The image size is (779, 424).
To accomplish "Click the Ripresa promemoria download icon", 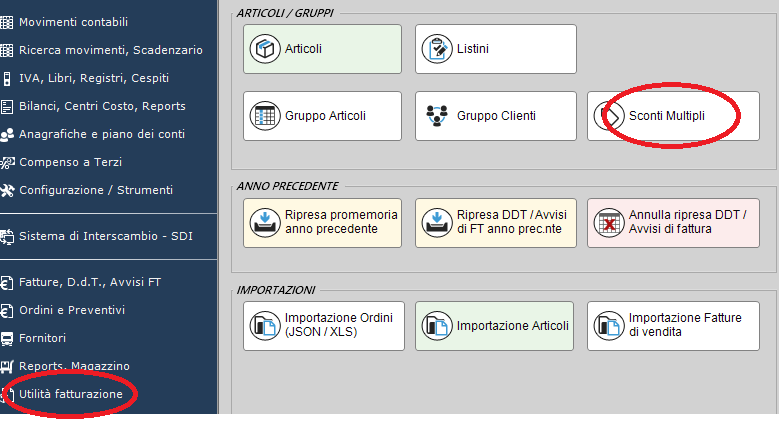I will [265, 222].
